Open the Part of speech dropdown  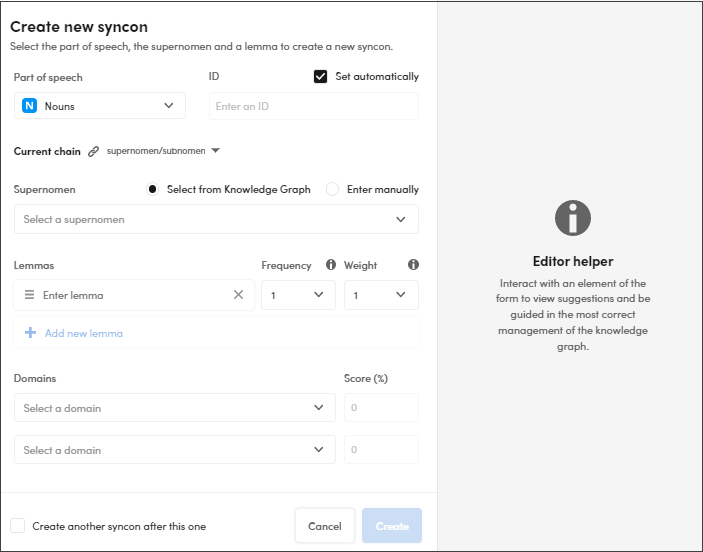tap(100, 106)
